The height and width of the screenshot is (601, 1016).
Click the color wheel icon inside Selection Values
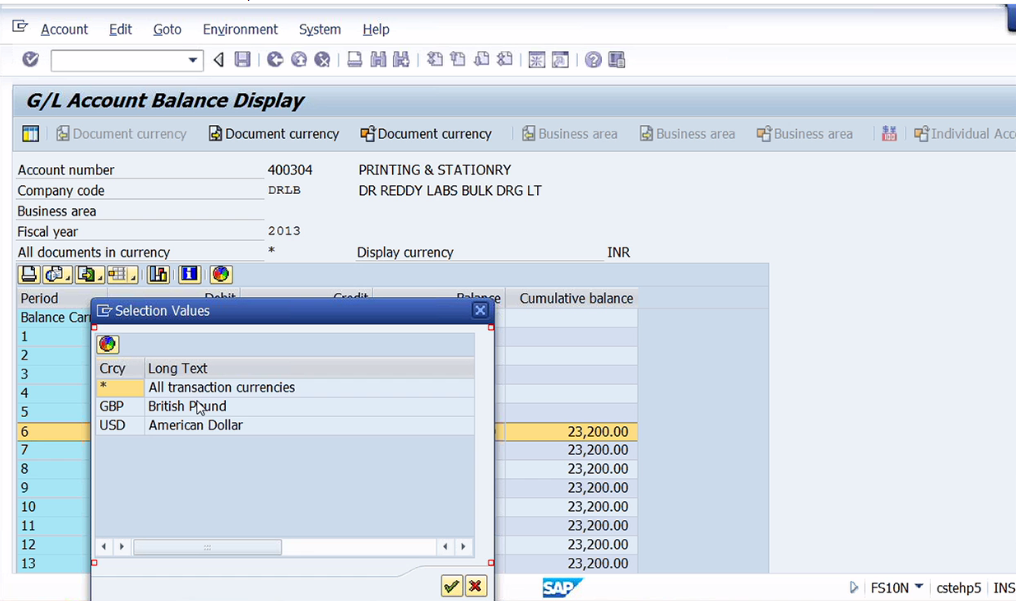pyautogui.click(x=108, y=344)
